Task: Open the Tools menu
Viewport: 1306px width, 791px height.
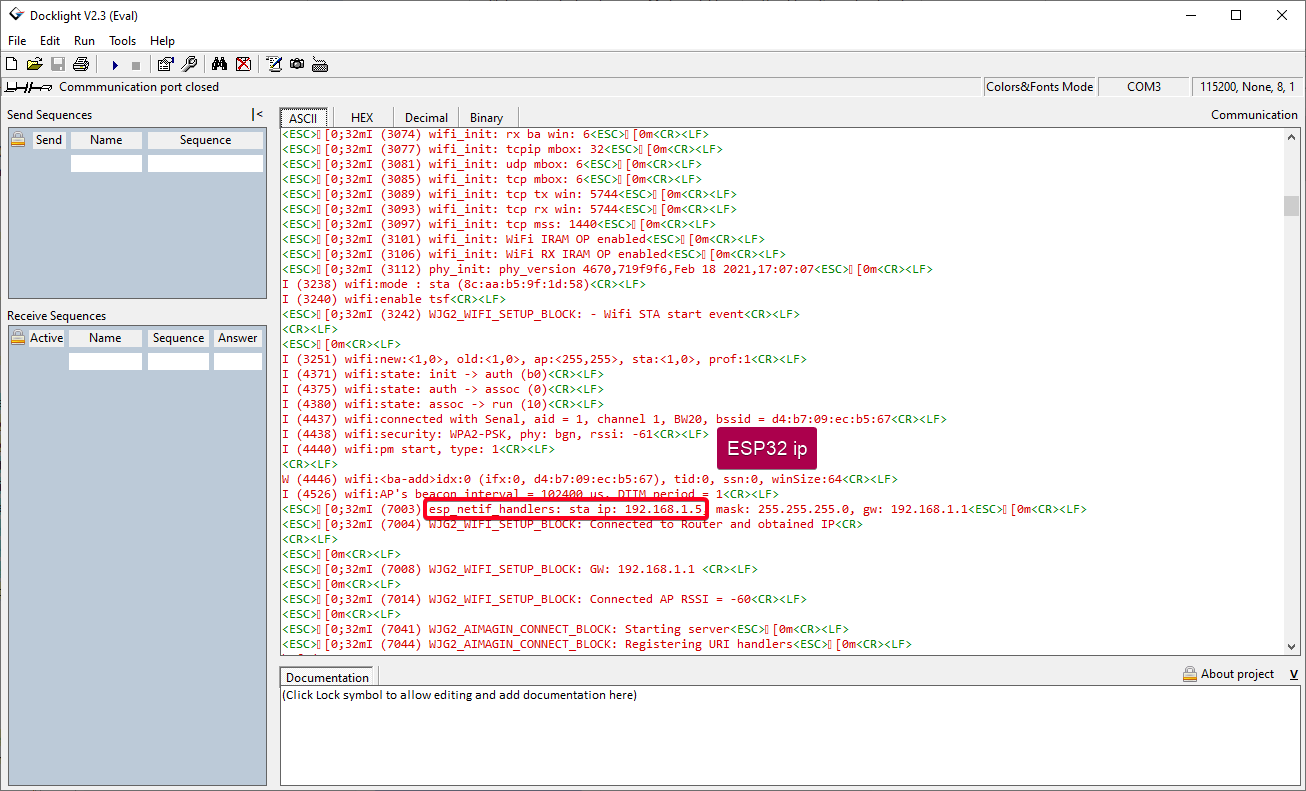Action: click(x=123, y=41)
